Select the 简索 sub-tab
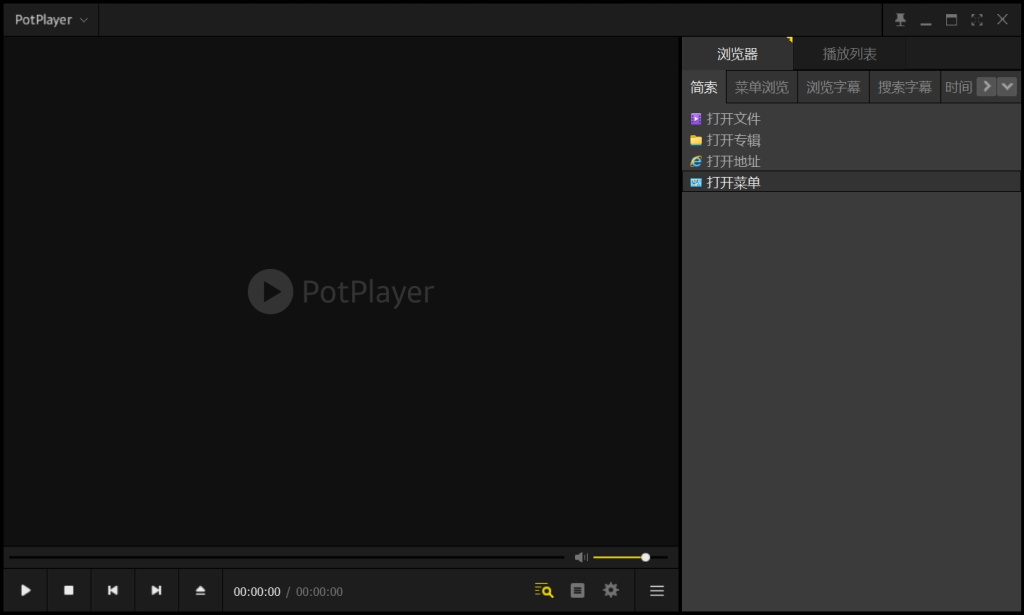 pyautogui.click(x=704, y=87)
